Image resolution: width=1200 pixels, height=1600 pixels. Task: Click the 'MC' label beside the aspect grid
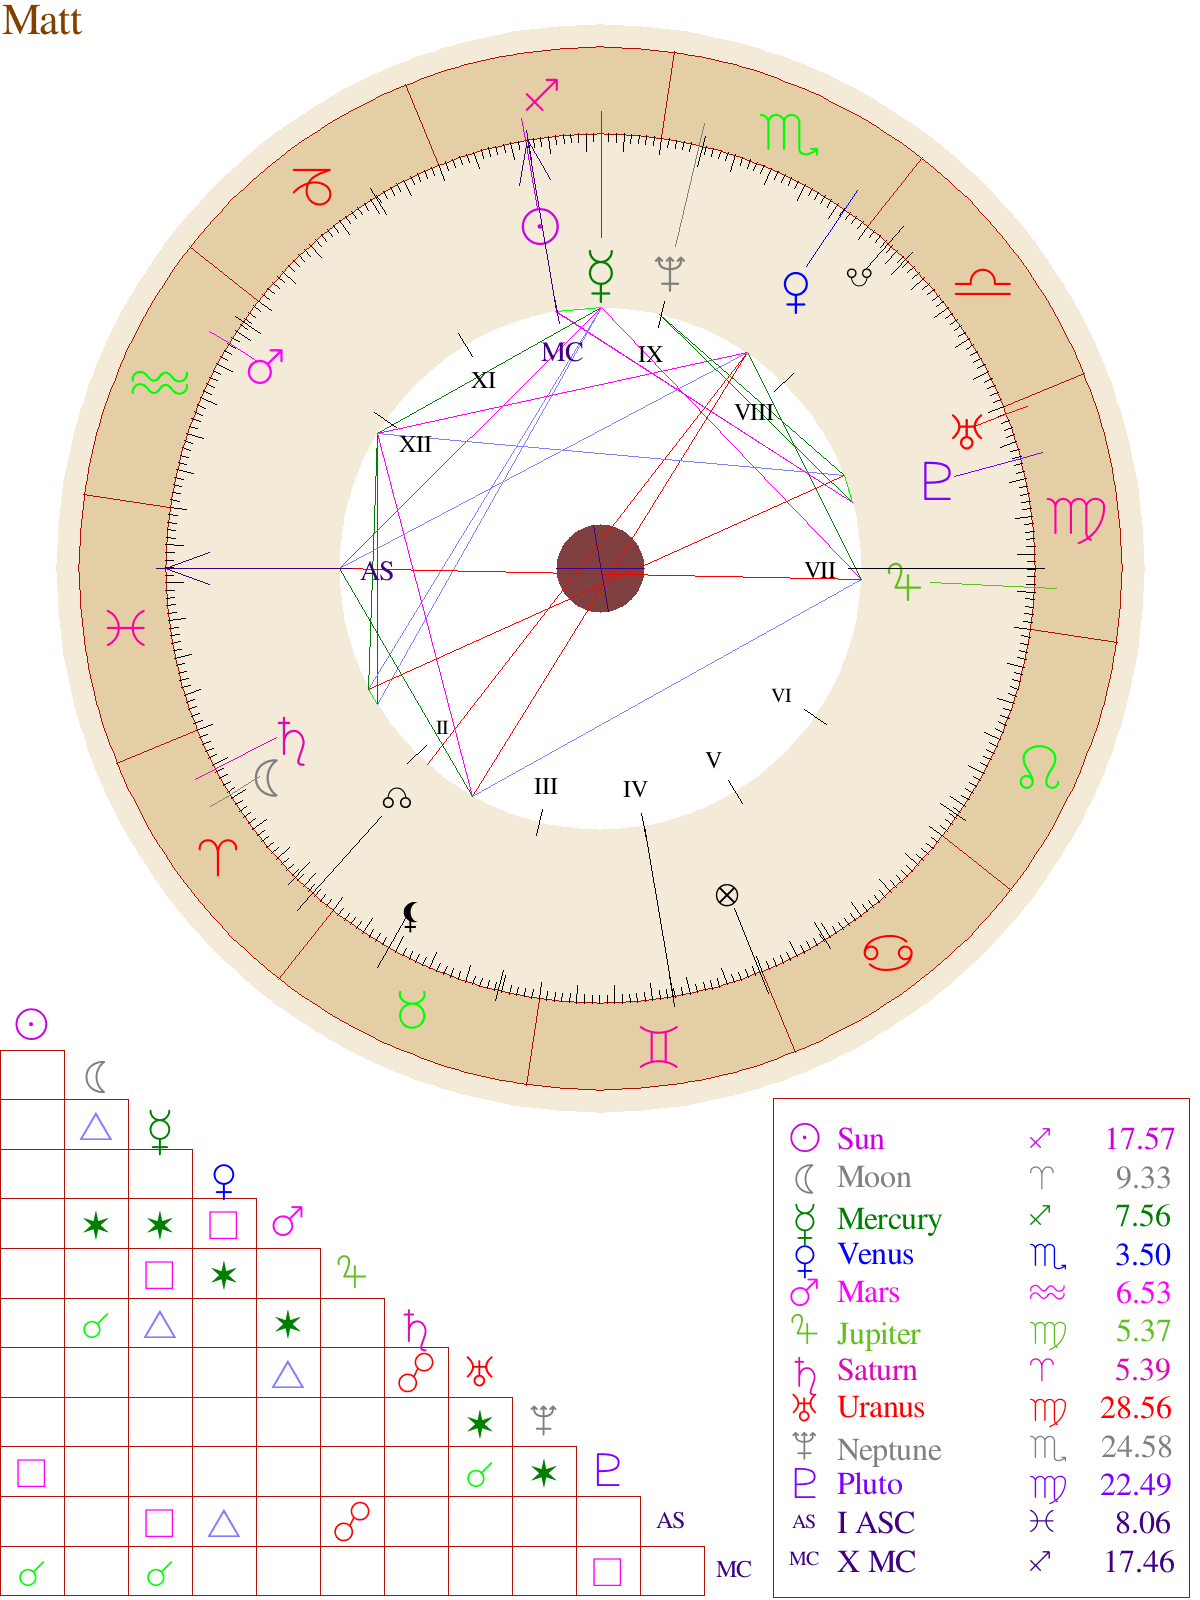pos(734,1570)
